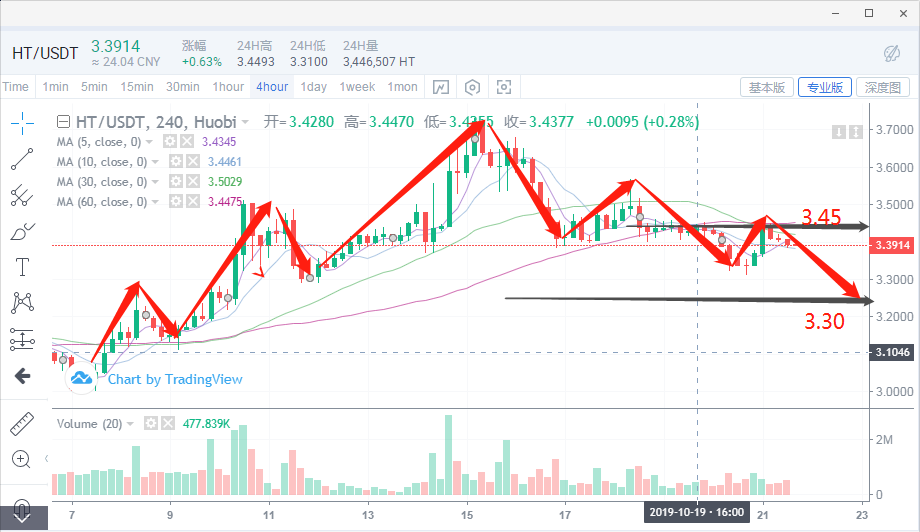The height and width of the screenshot is (532, 920).
Task: Switch to 5min interval
Action: click(94, 87)
